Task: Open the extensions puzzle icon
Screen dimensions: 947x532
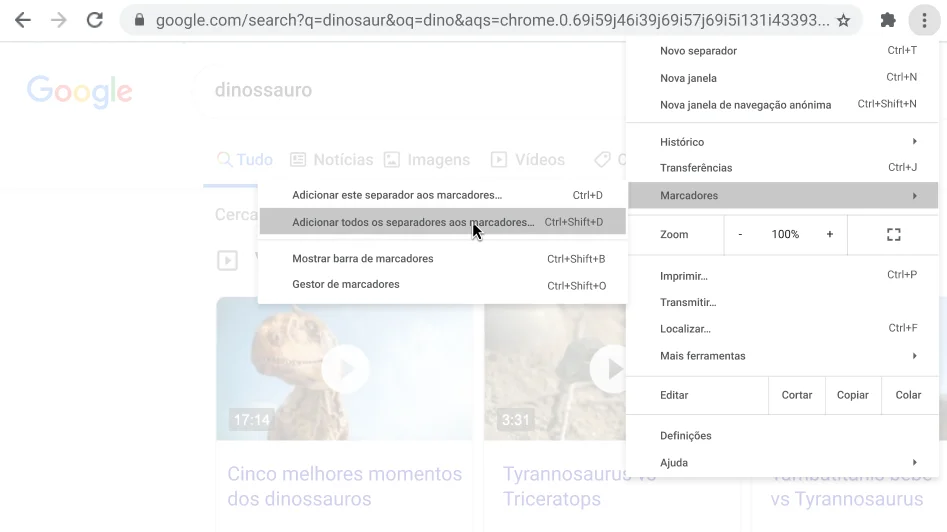Action: 887,20
